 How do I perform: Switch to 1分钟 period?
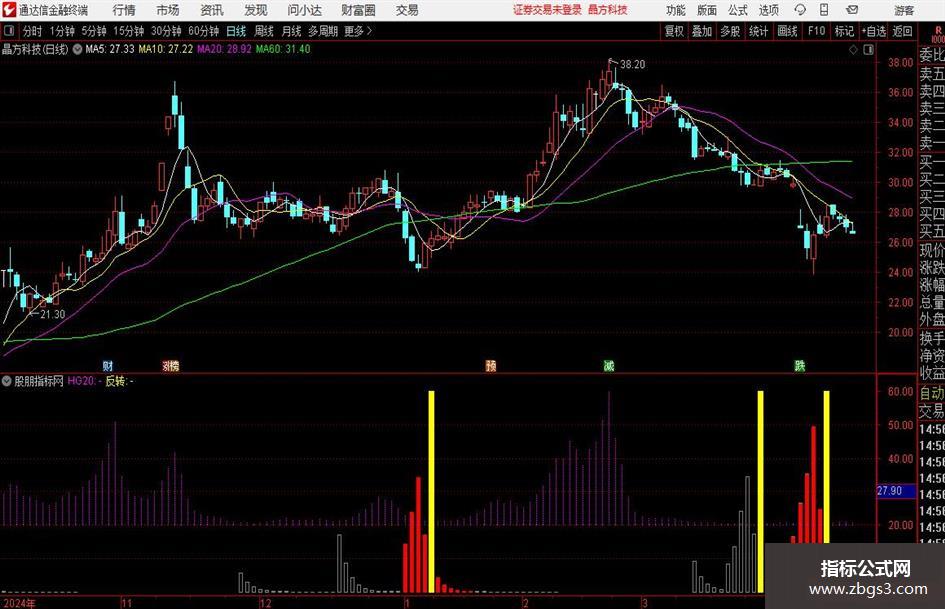pos(62,31)
